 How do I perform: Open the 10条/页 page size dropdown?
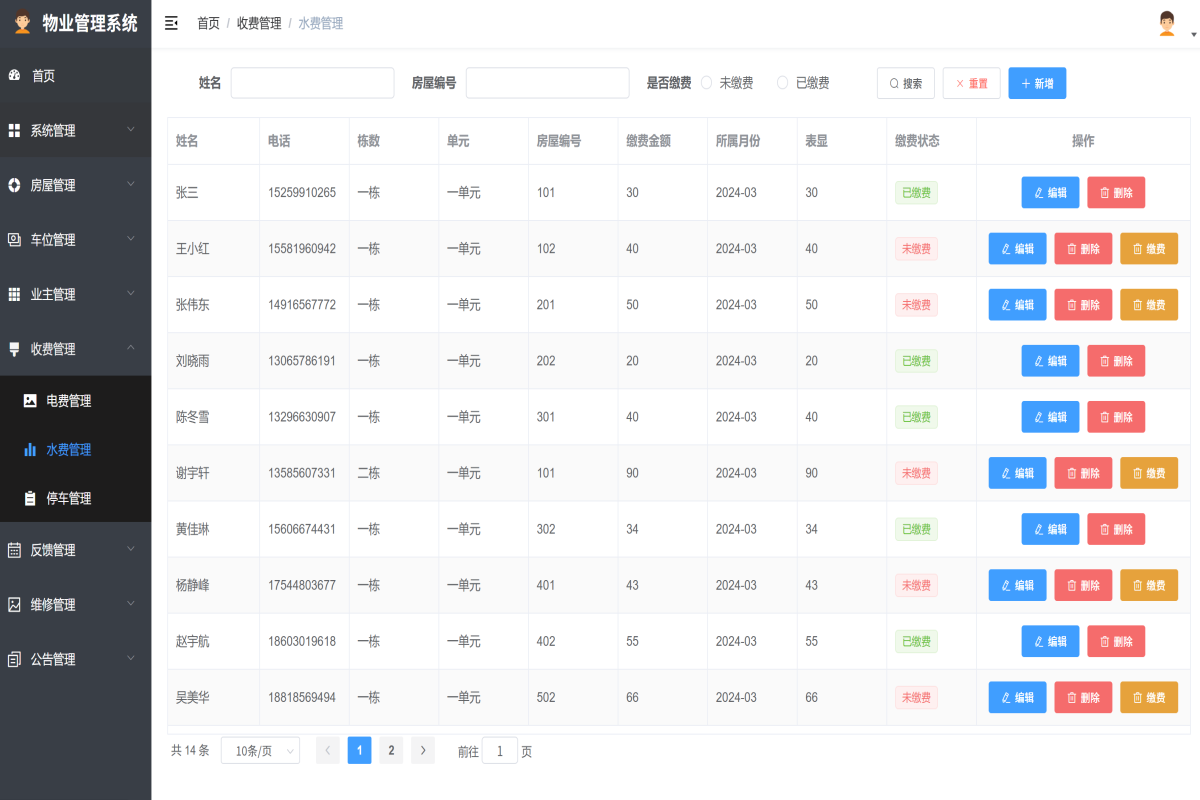pos(260,750)
